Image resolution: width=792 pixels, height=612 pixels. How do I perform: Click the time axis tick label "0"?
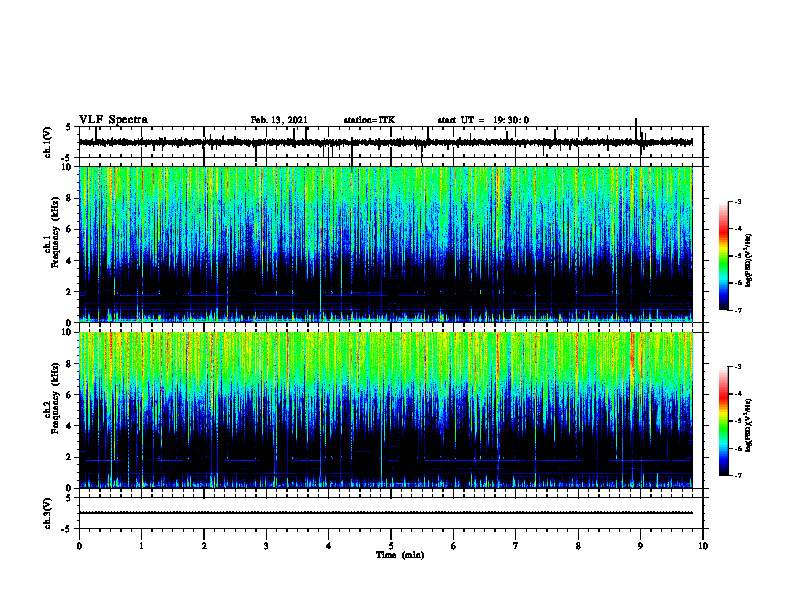[x=79, y=546]
